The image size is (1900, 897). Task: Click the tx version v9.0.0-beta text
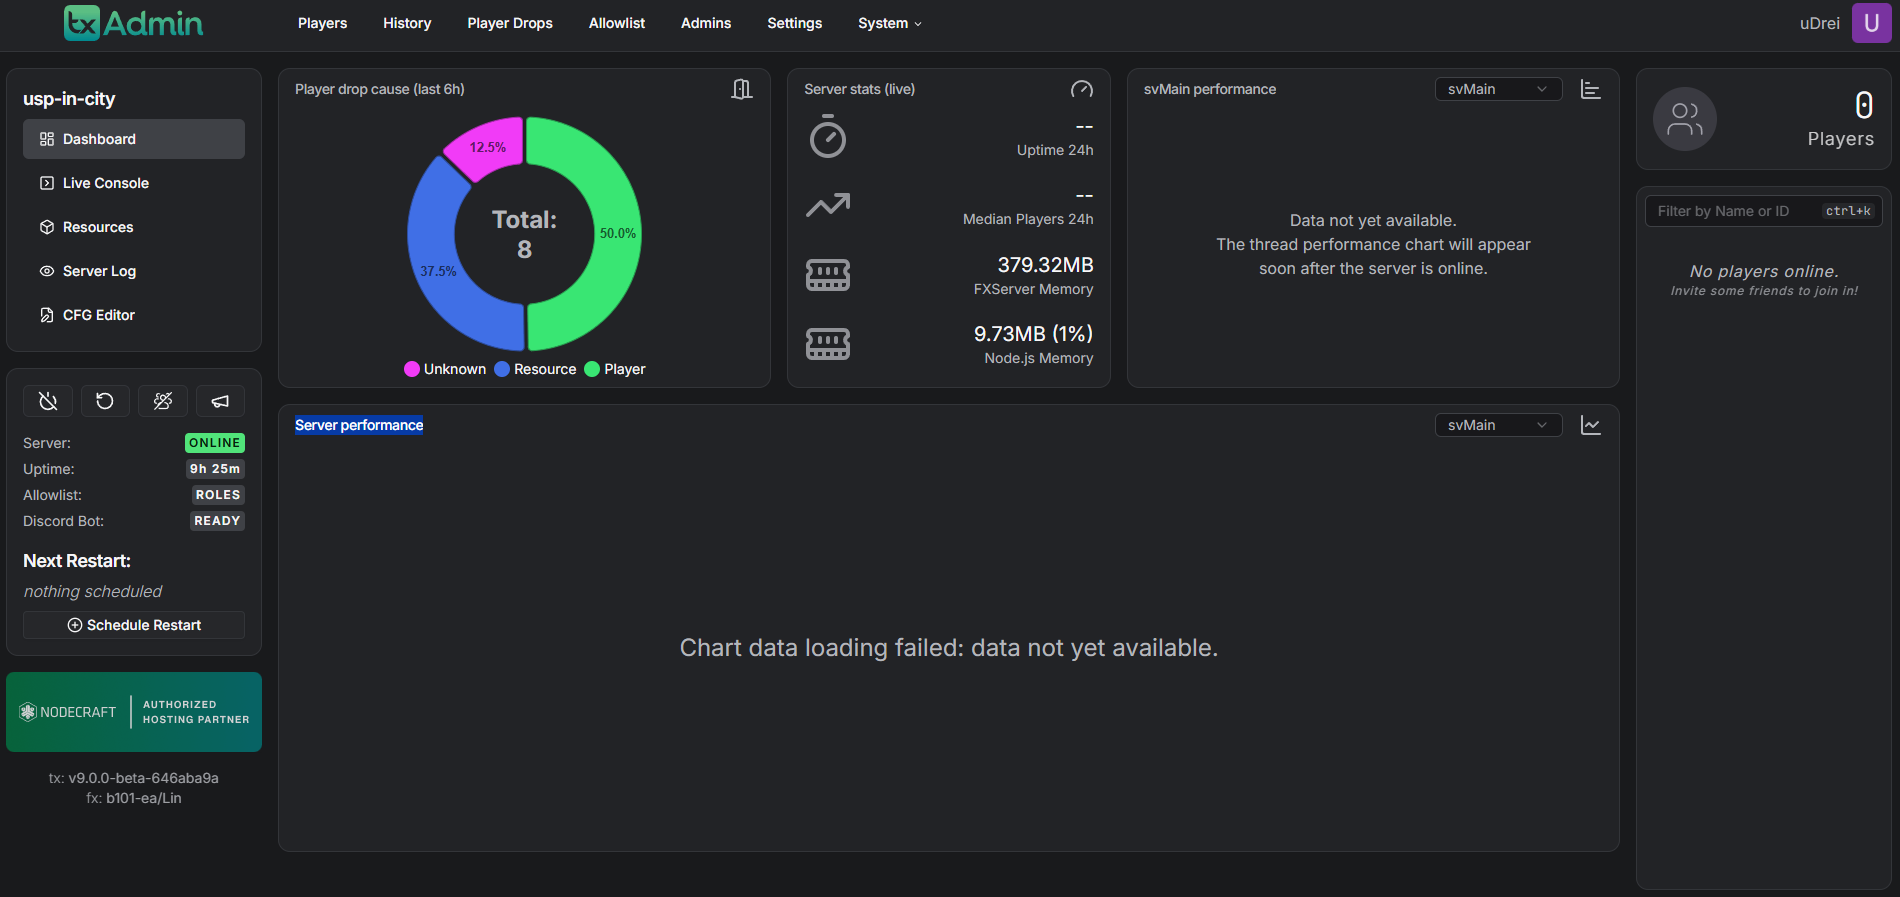coord(134,778)
